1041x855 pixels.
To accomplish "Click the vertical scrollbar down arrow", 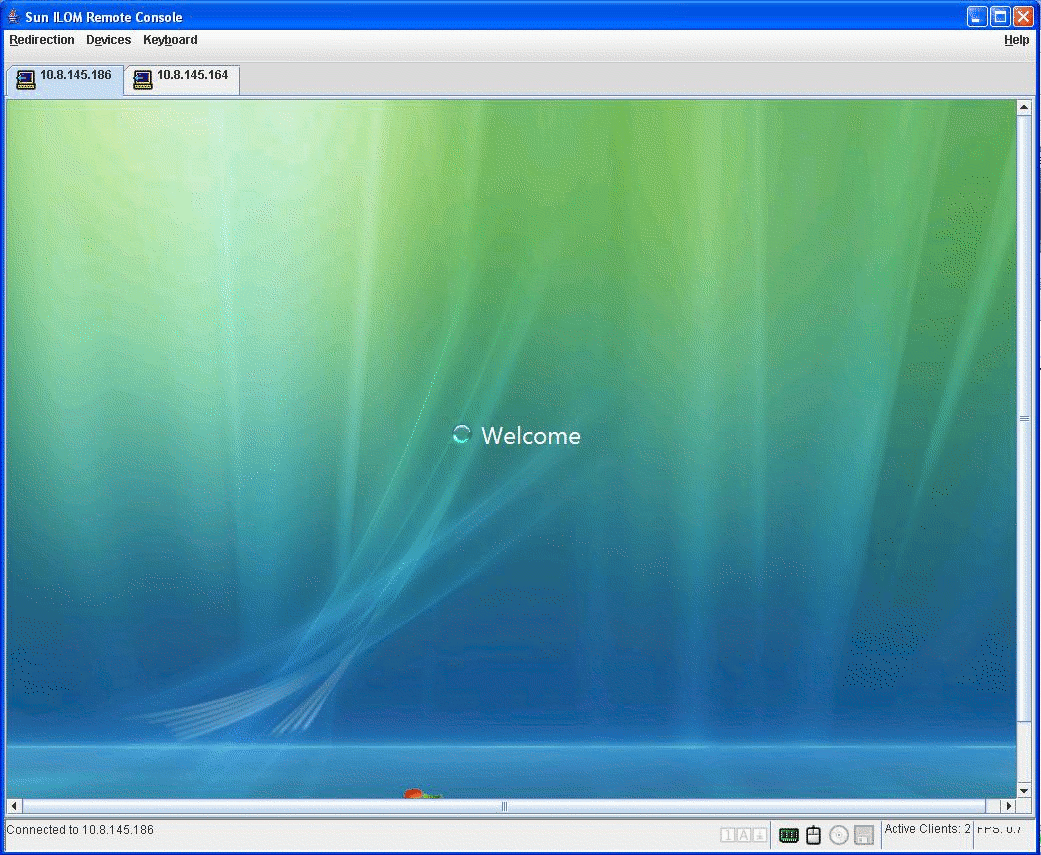I will point(1024,789).
